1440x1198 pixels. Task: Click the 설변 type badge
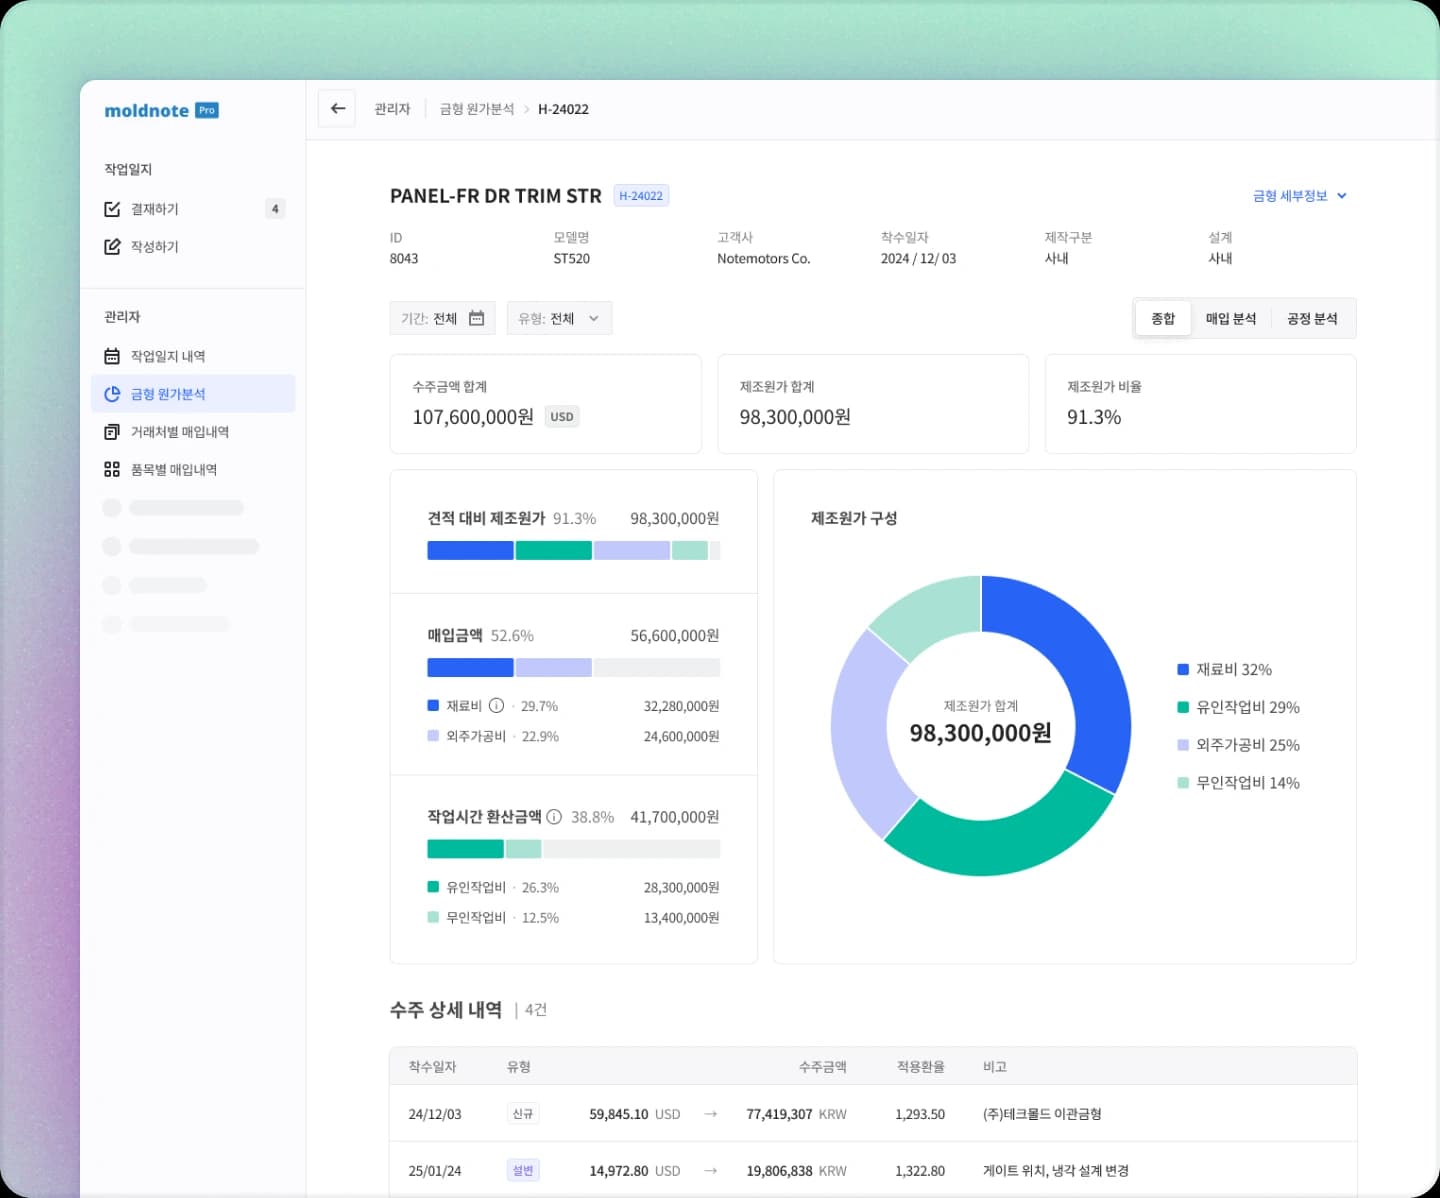point(523,1171)
